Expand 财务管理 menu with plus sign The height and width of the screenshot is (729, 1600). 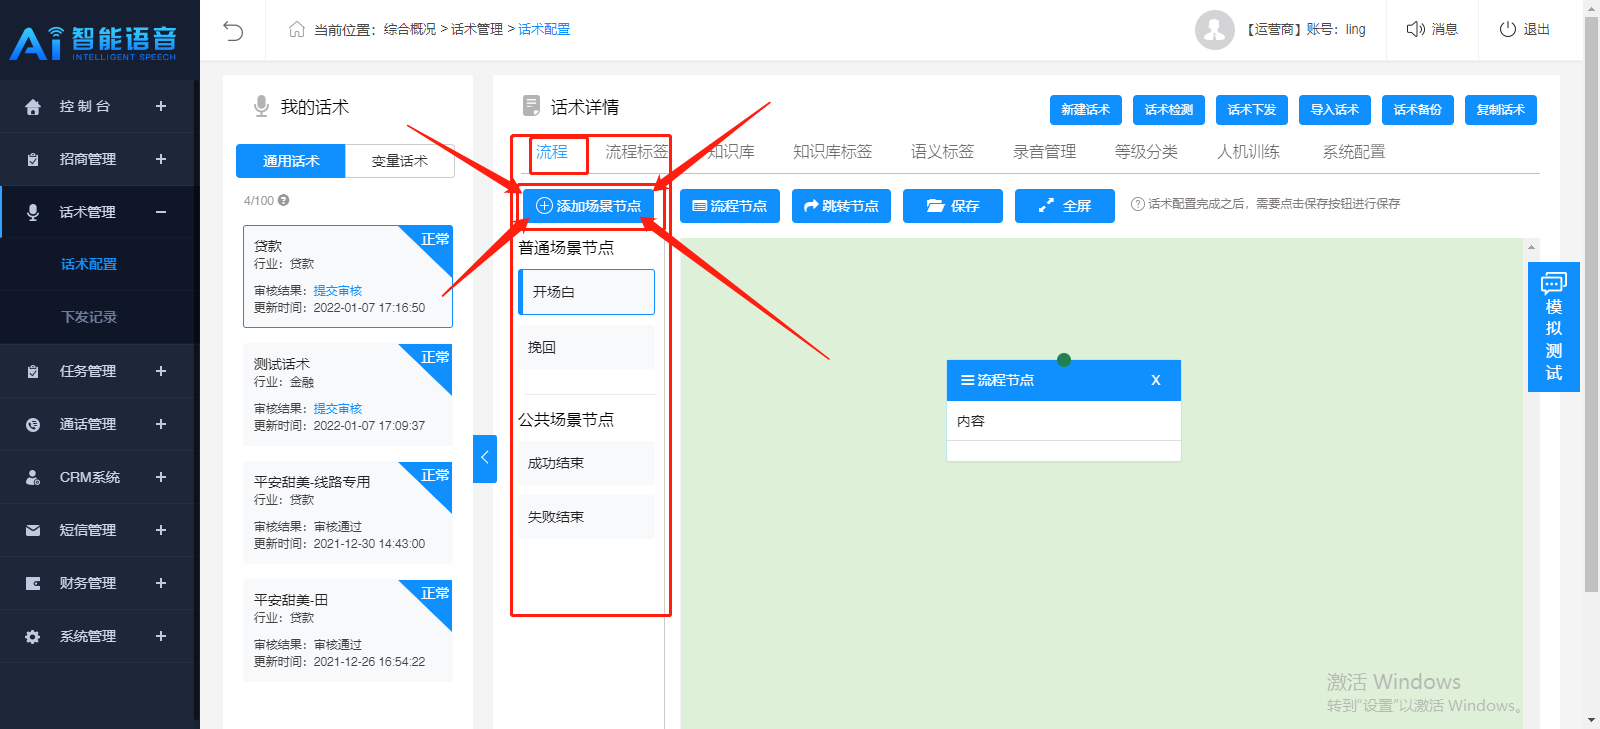pos(161,583)
